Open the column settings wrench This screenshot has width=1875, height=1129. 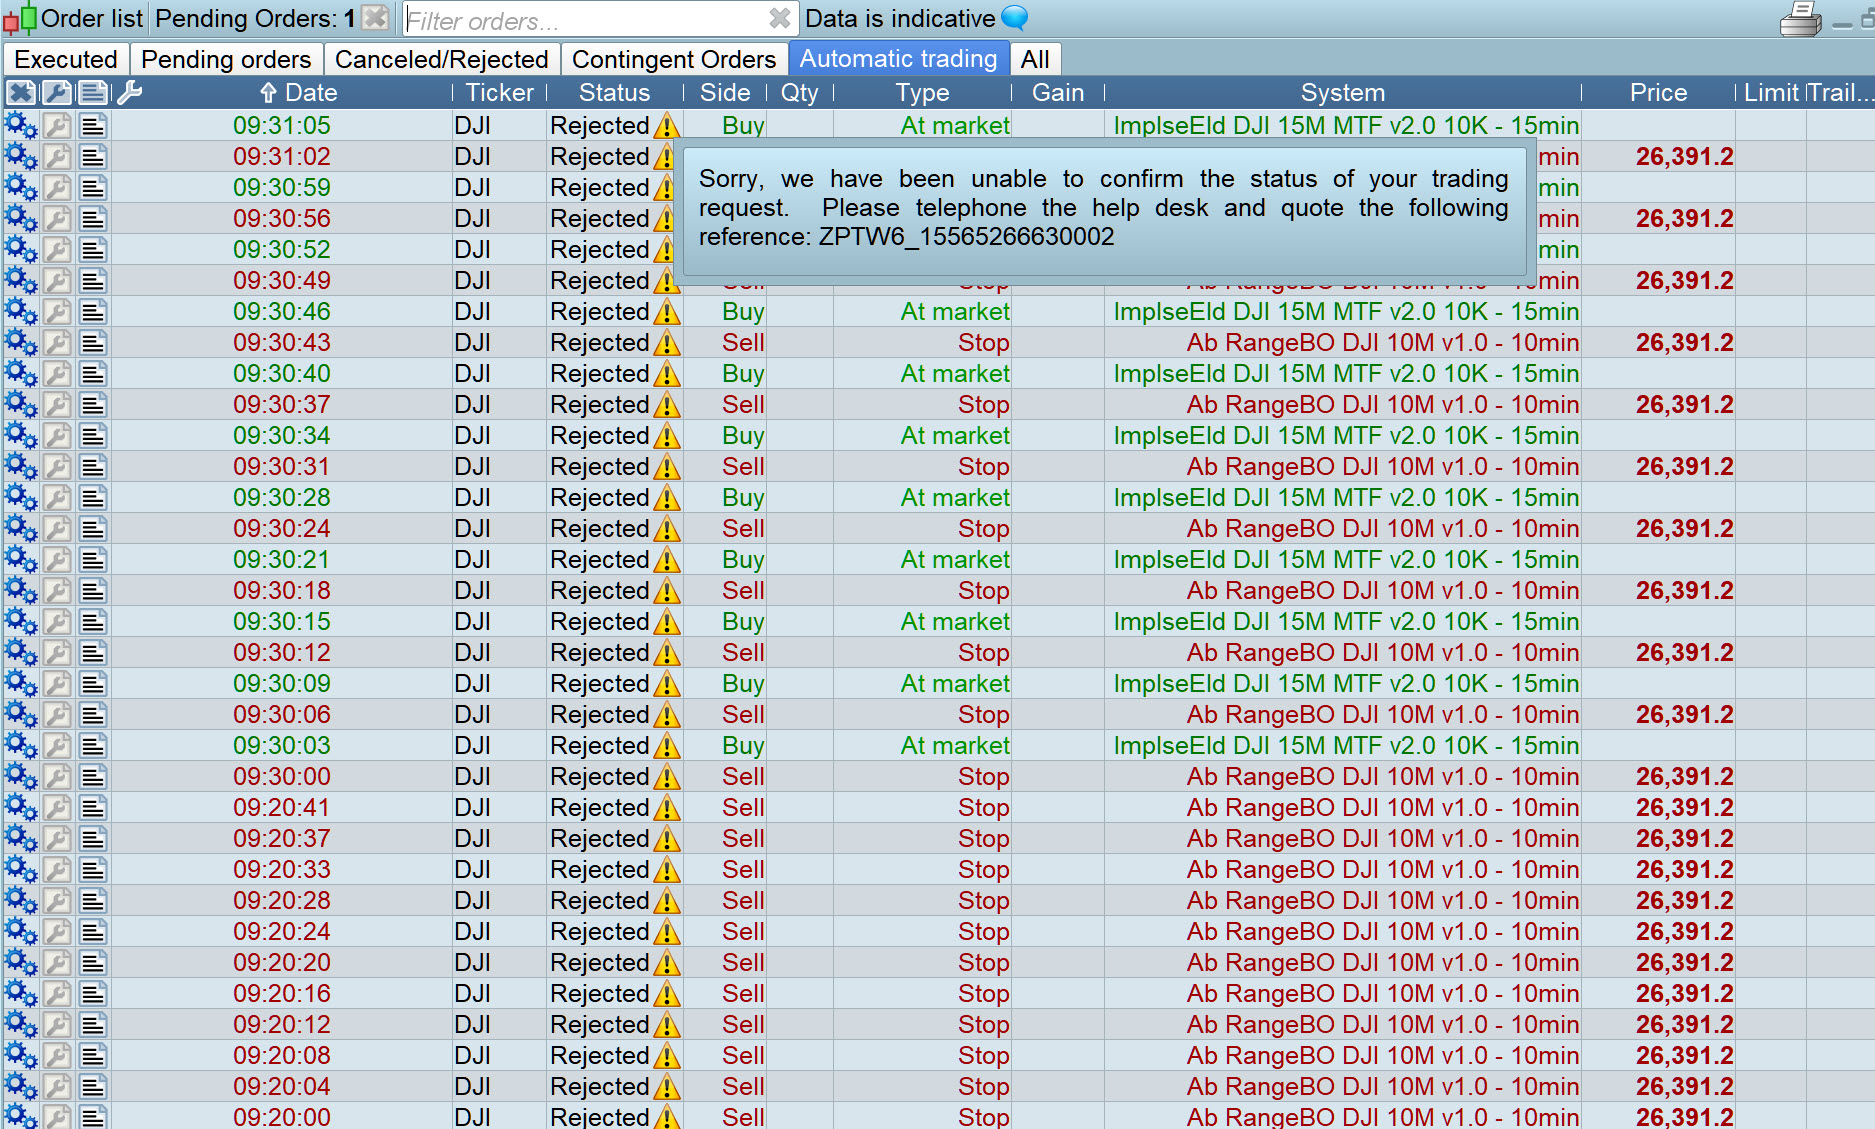(x=129, y=93)
